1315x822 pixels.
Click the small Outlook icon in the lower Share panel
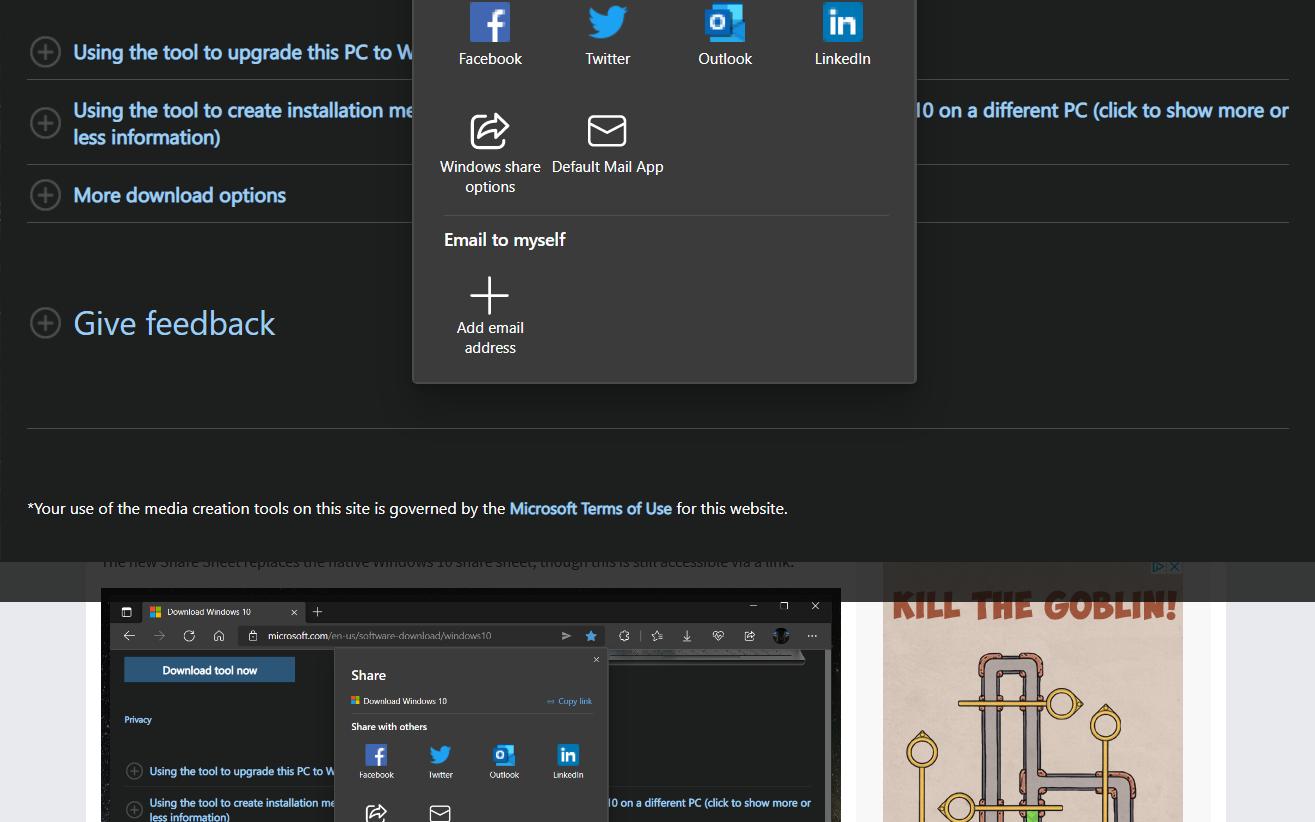click(x=504, y=755)
